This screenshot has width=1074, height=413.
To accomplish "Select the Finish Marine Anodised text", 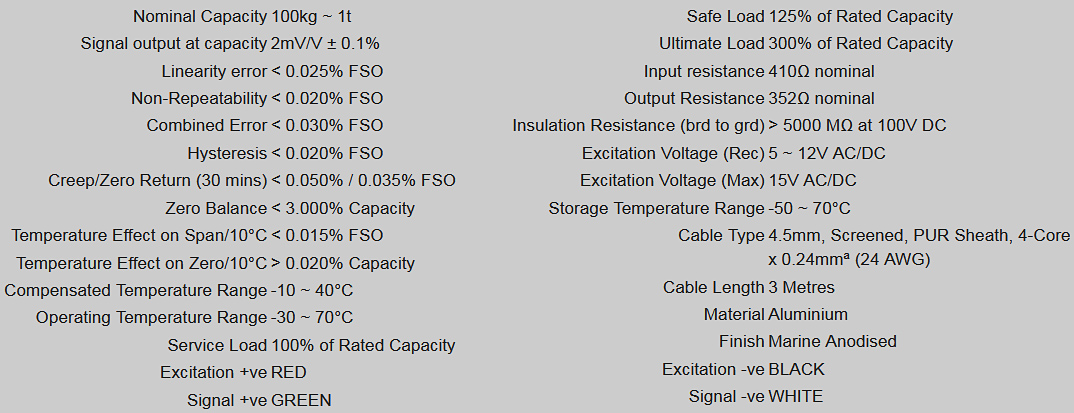I will pyautogui.click(x=808, y=341).
